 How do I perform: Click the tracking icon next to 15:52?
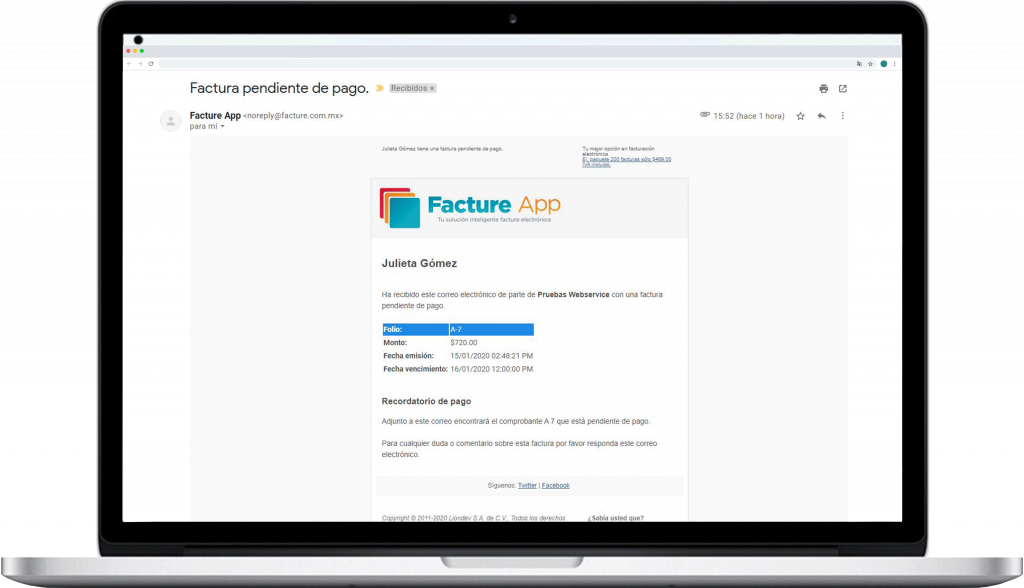[703, 115]
